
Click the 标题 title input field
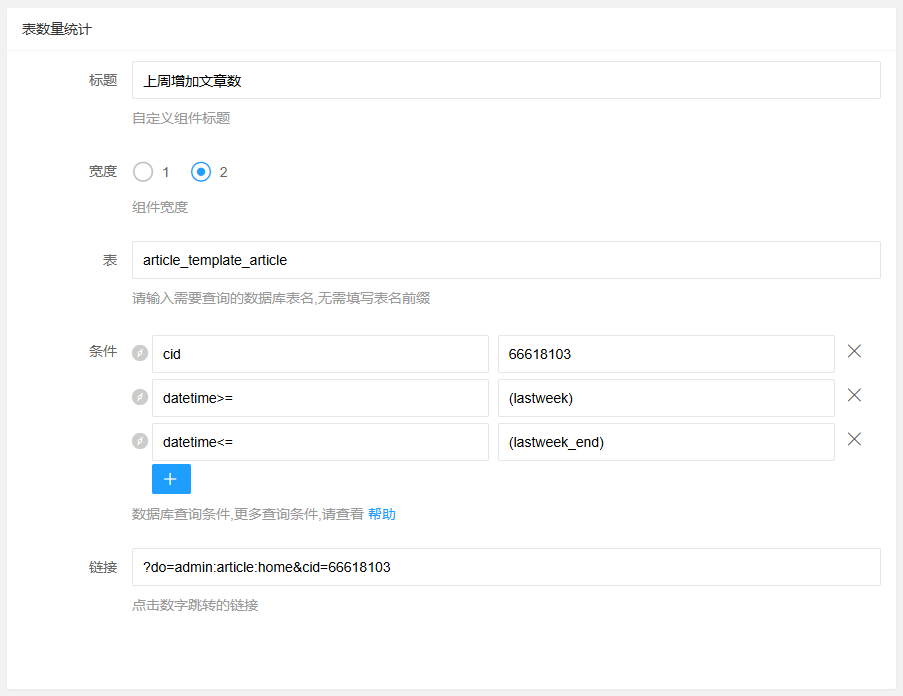(x=506, y=80)
